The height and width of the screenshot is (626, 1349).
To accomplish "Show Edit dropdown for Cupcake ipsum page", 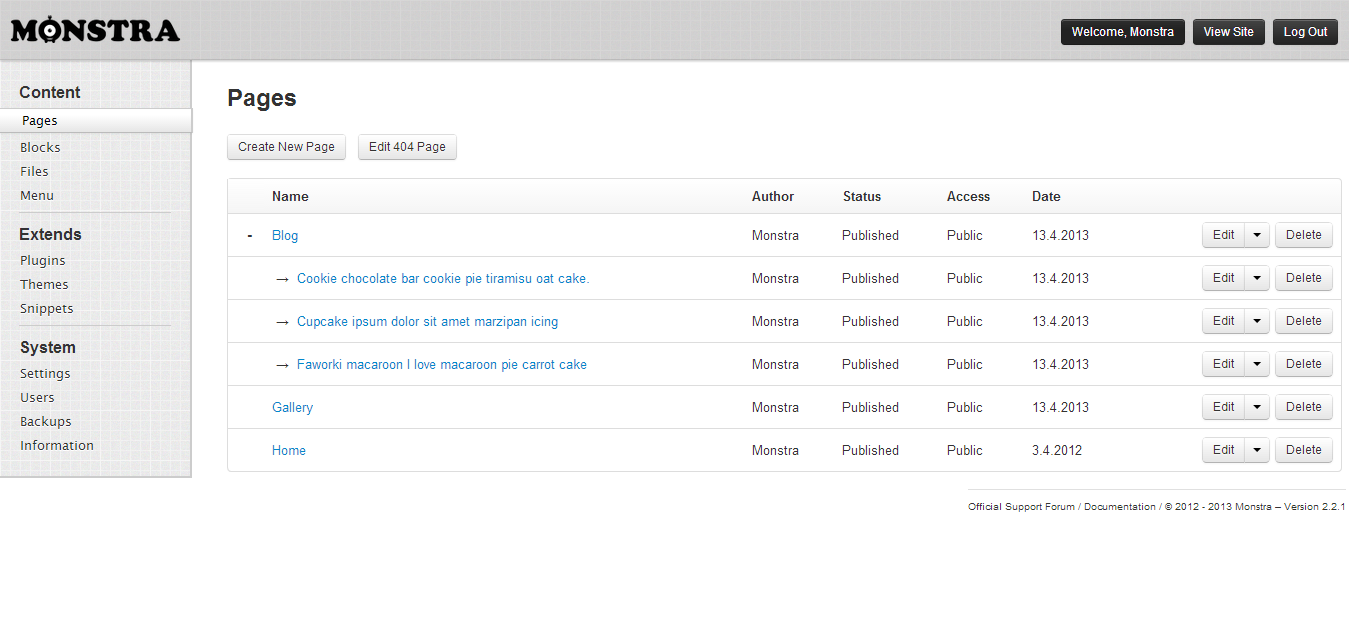I will tap(1257, 322).
